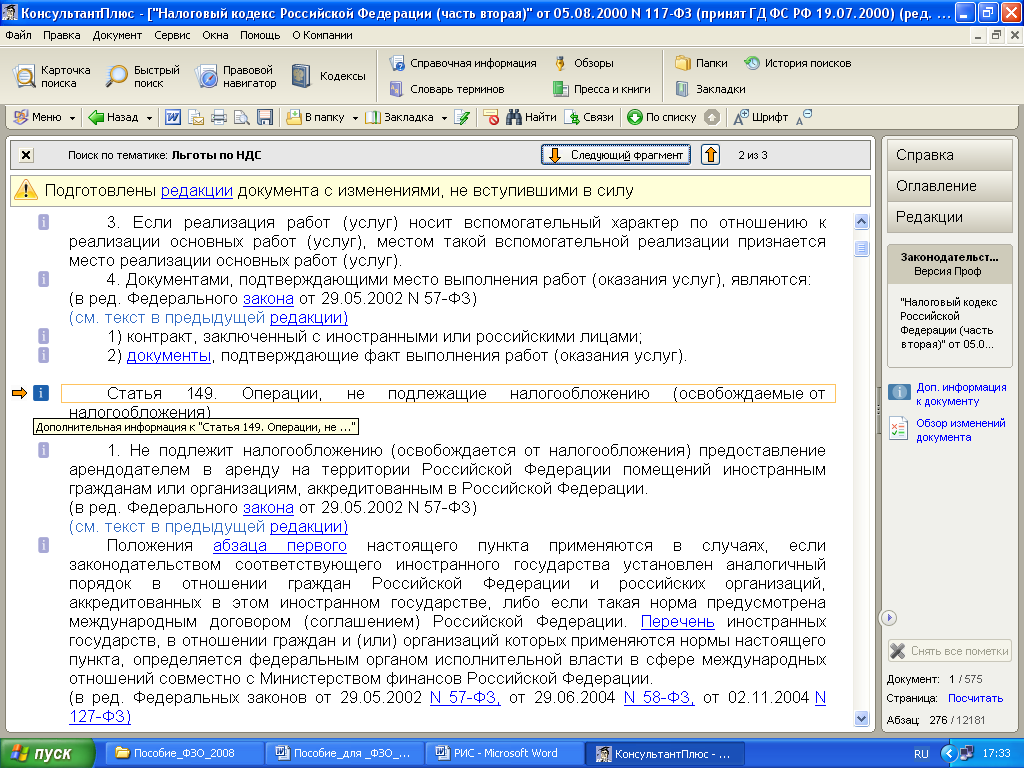Open Доп. информация к документу
Screen dimensions: 1024x768
(948, 394)
